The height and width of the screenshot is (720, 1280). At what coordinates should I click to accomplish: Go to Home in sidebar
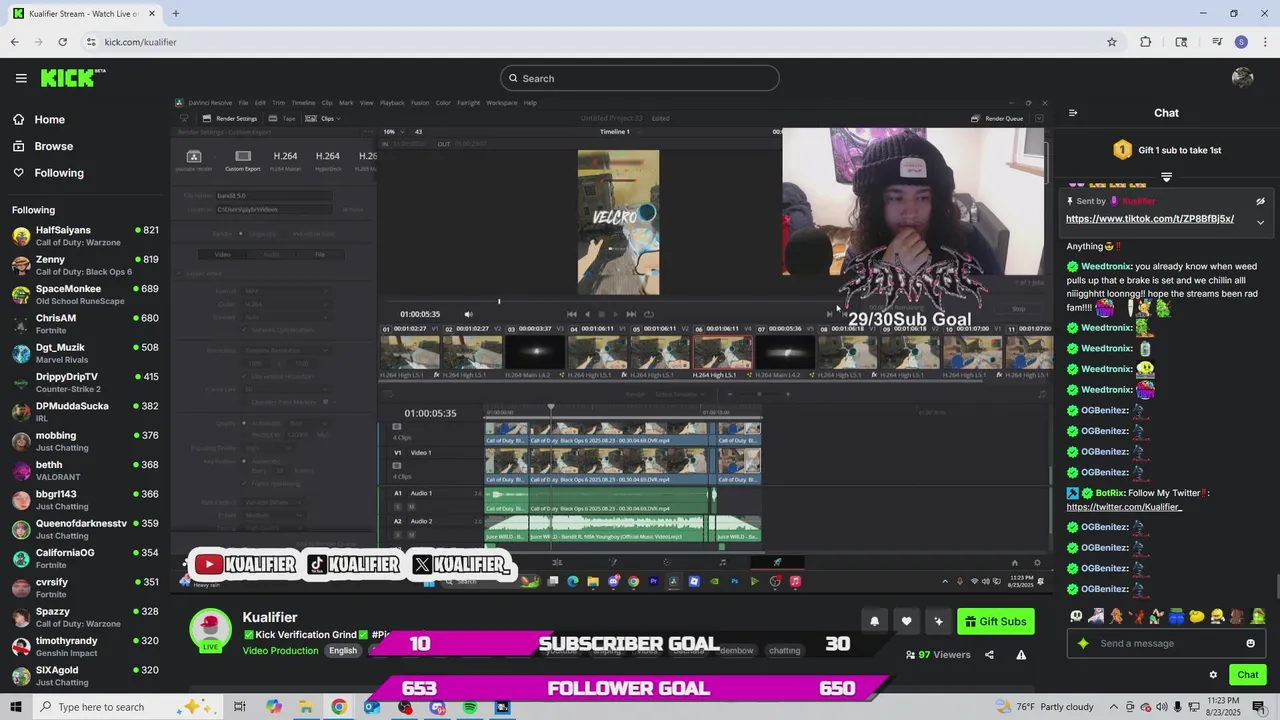[x=49, y=119]
